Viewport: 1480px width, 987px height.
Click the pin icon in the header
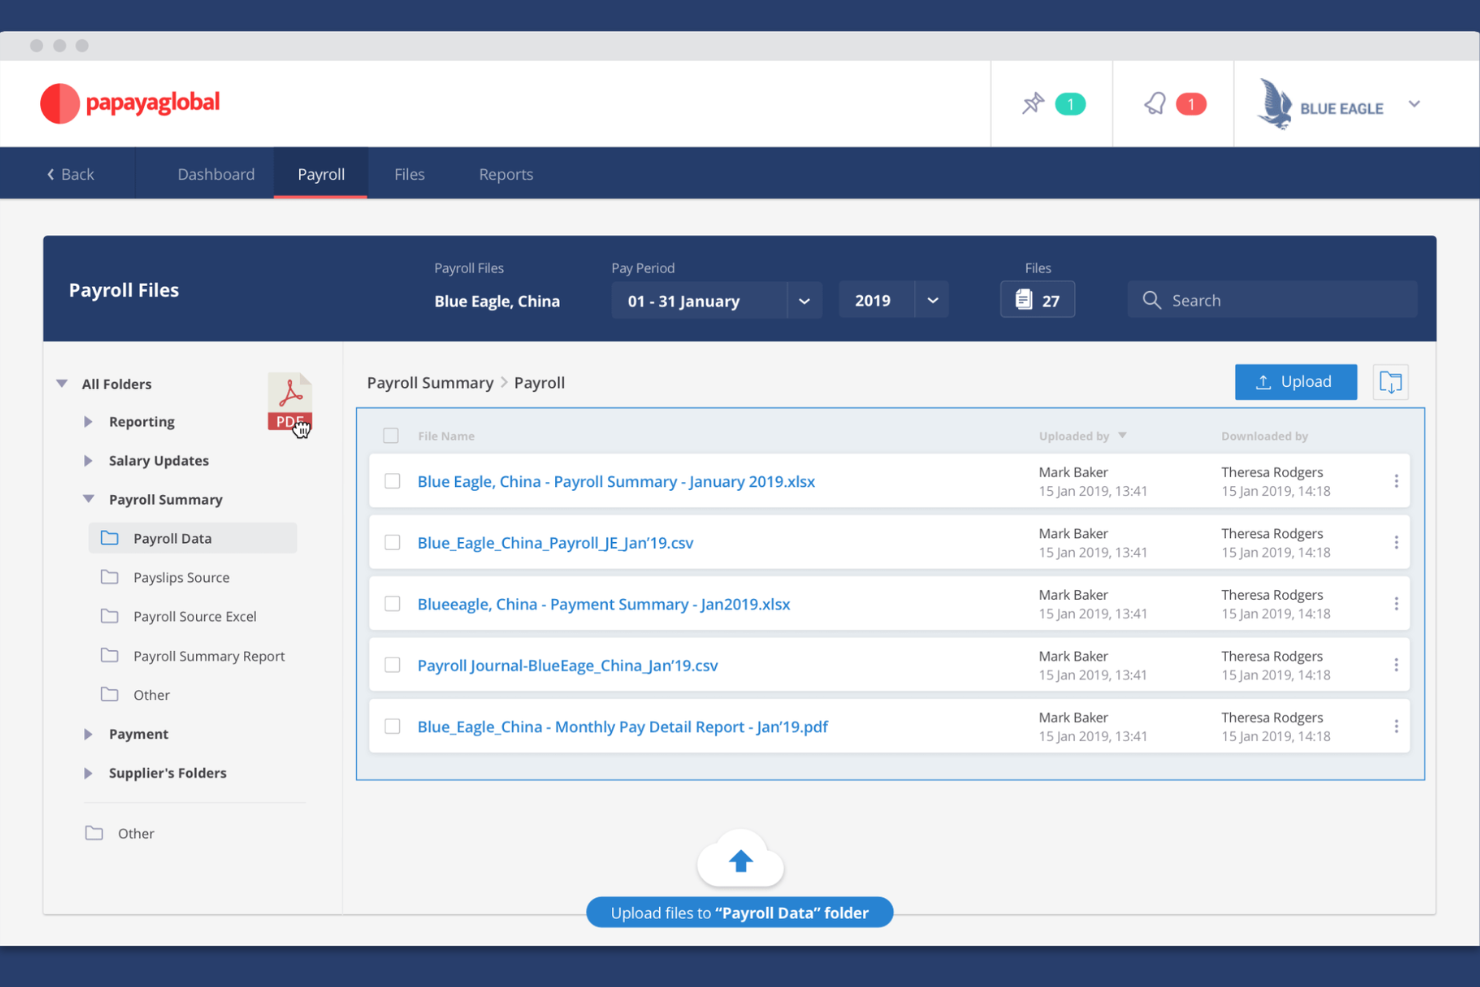[1033, 103]
